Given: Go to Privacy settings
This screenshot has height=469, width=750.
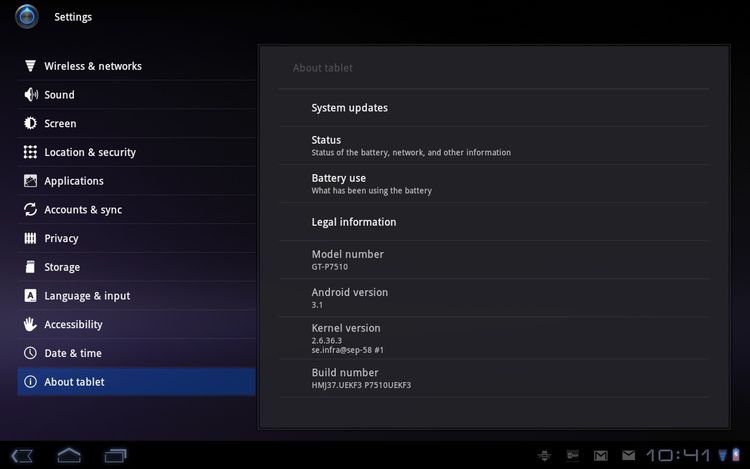Looking at the screenshot, I should (61, 239).
